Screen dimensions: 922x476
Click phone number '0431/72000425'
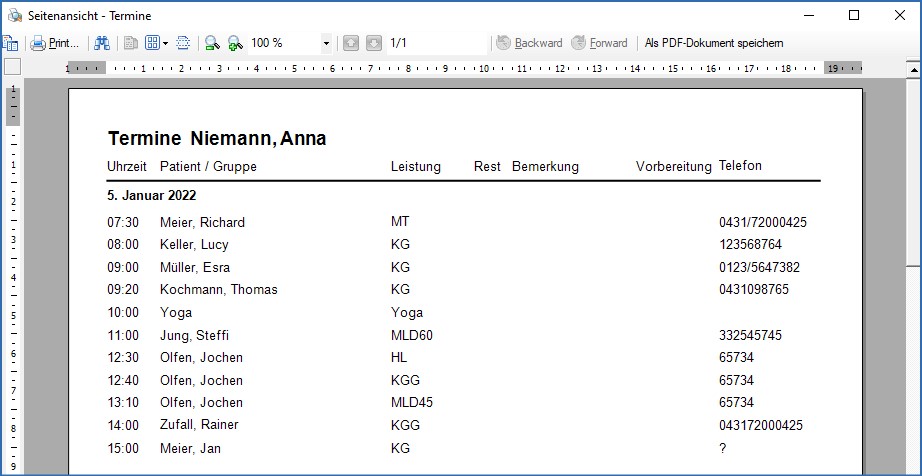(x=763, y=223)
